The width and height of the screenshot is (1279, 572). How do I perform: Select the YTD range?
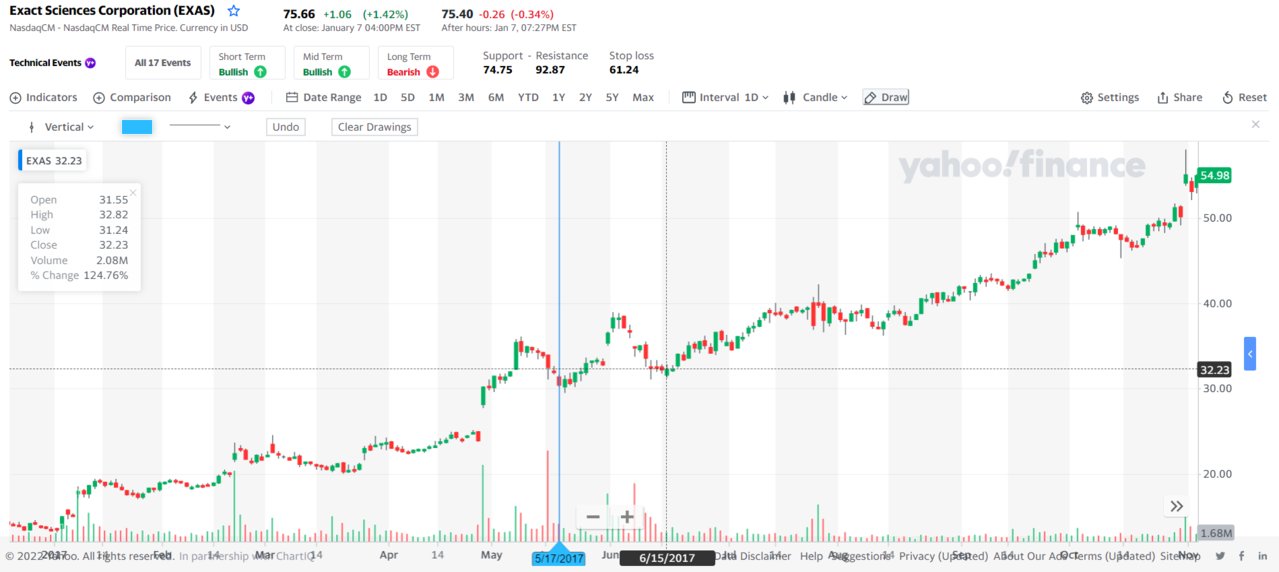[528, 97]
